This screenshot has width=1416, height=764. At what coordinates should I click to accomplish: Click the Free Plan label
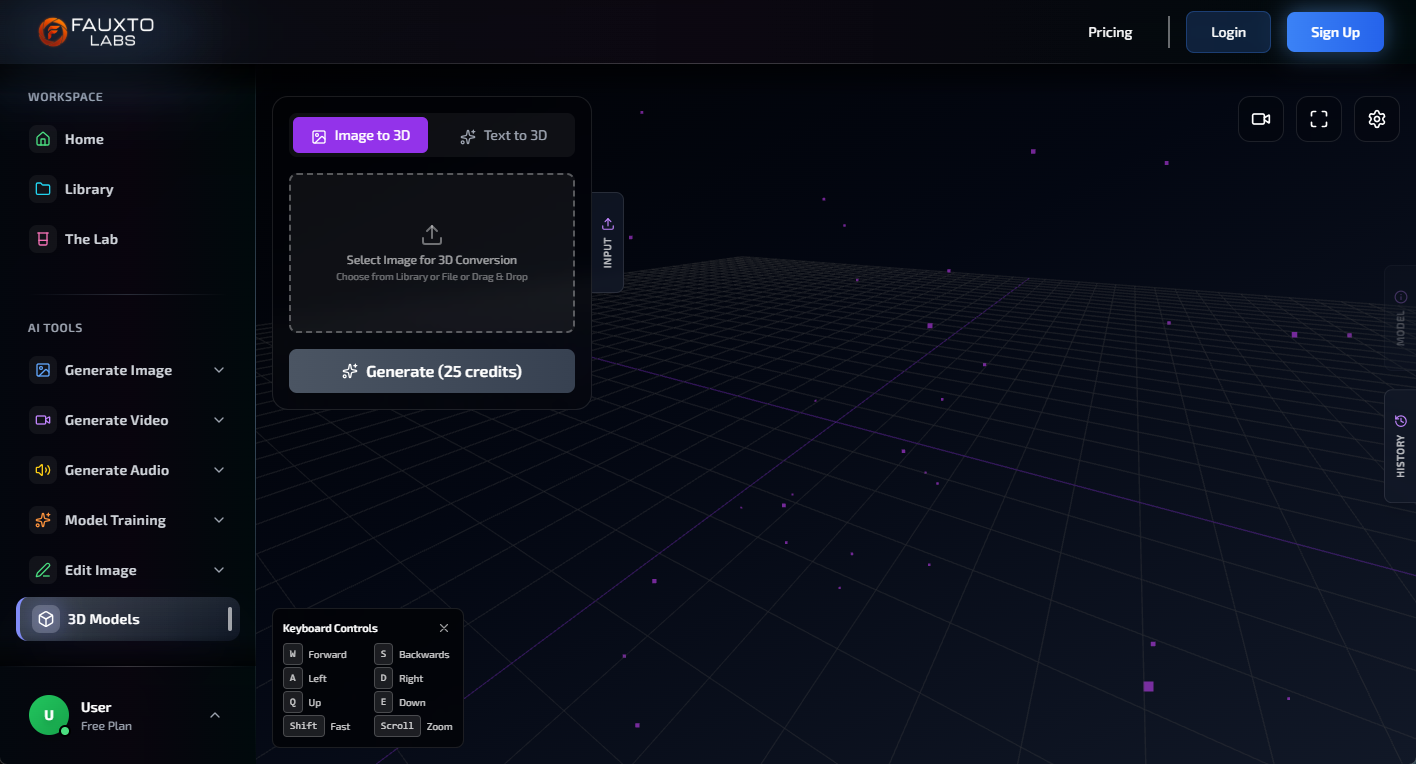tap(106, 726)
